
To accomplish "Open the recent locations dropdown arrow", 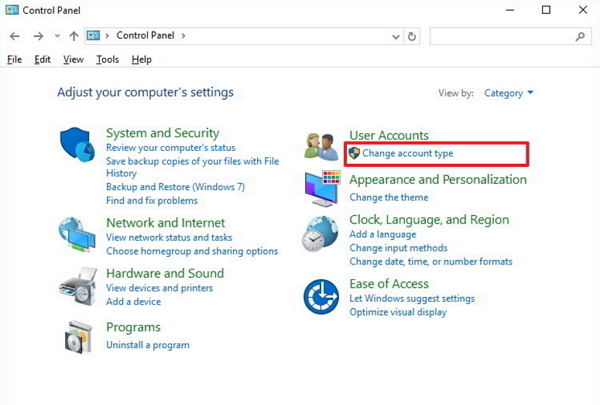I will click(57, 36).
